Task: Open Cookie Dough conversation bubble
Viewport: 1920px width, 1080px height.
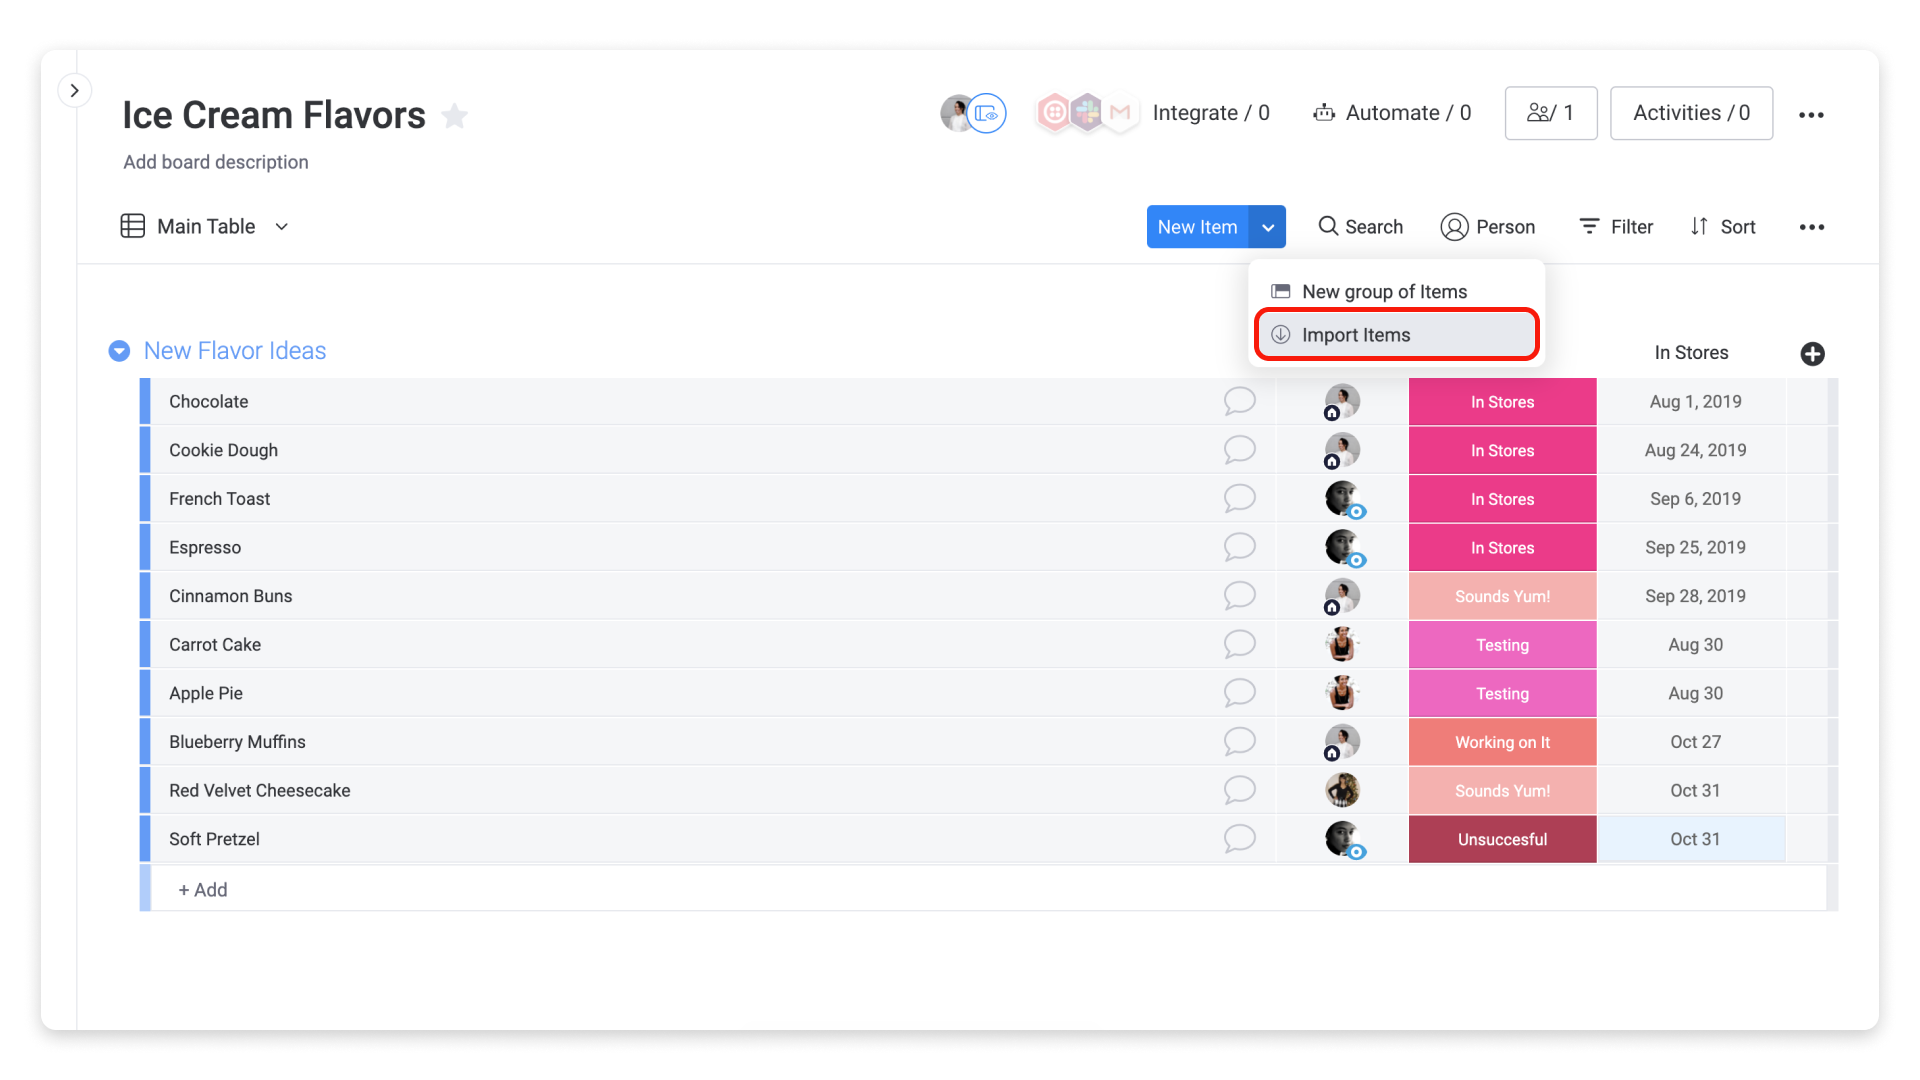Action: tap(1239, 450)
